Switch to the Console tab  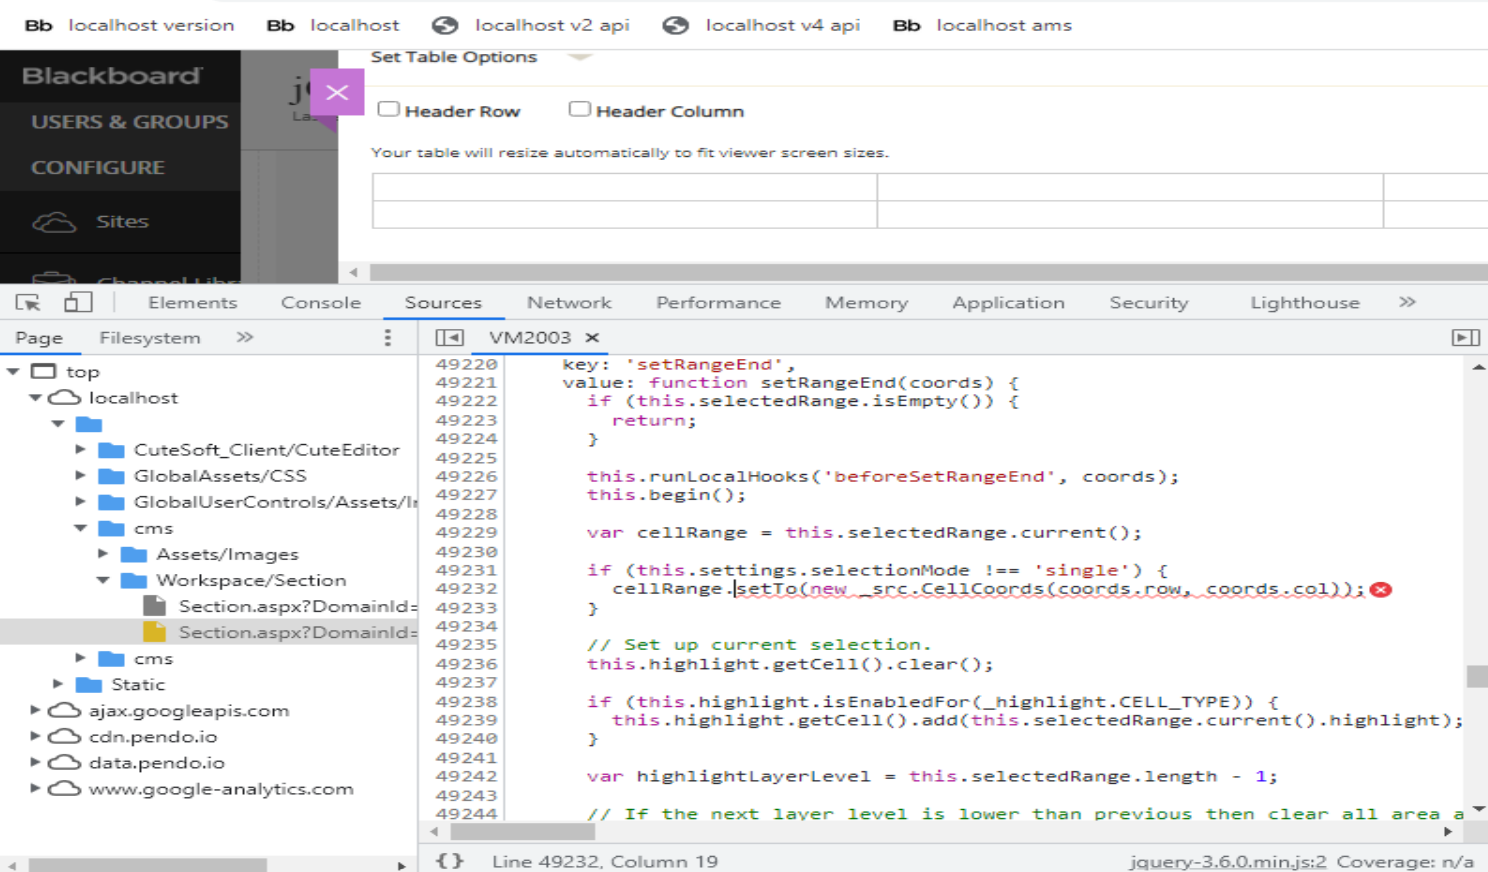(321, 302)
